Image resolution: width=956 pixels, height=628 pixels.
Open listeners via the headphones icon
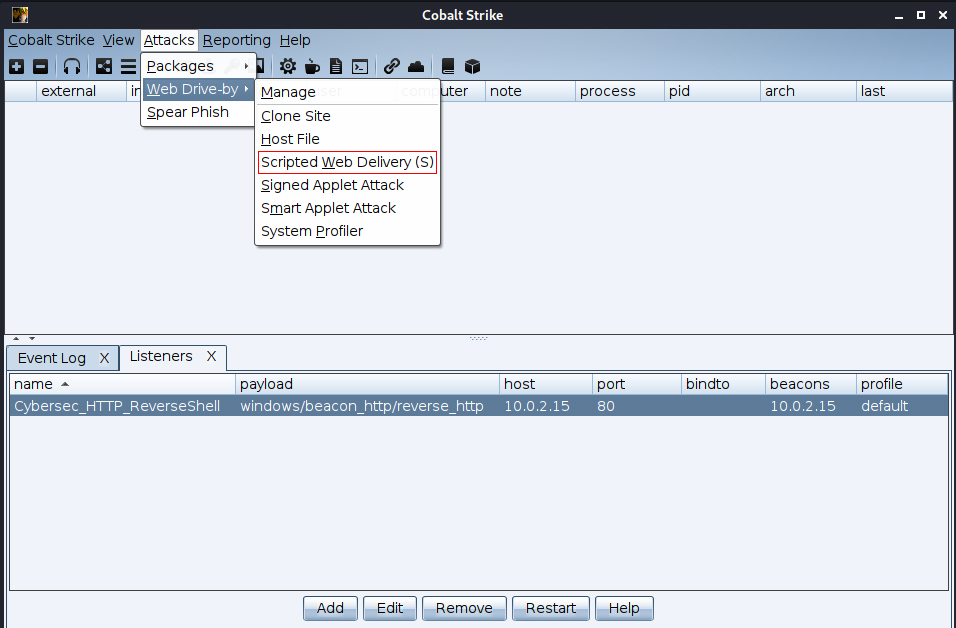coord(72,67)
